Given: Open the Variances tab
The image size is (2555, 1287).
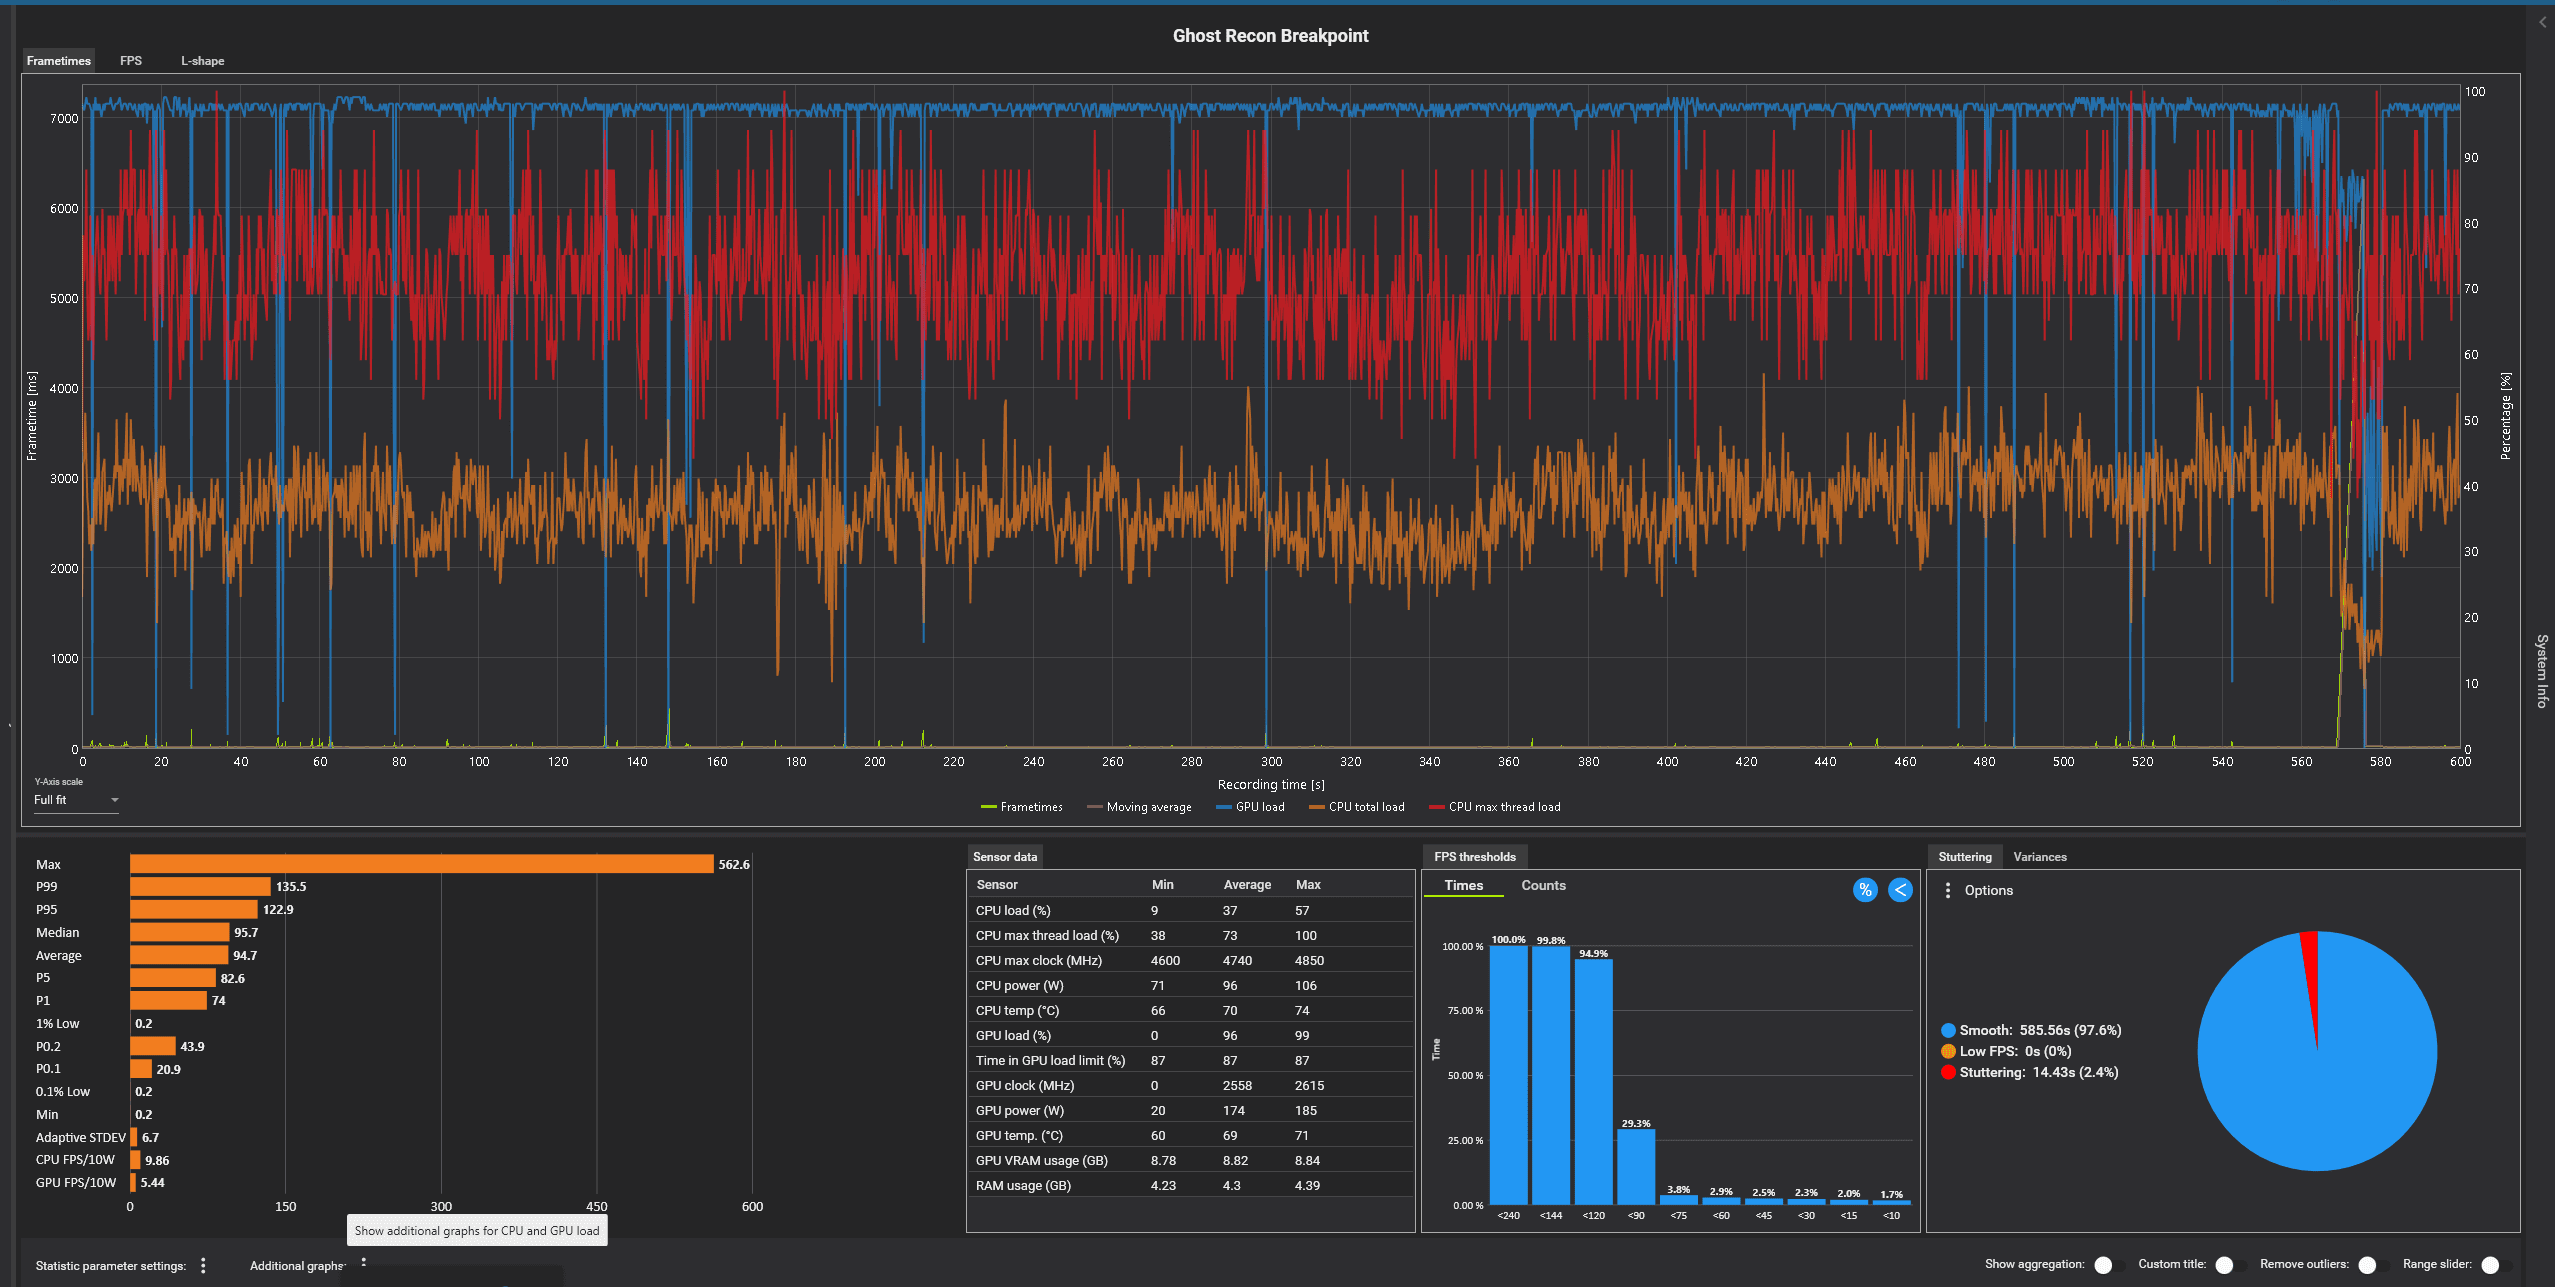Looking at the screenshot, I should [2039, 857].
